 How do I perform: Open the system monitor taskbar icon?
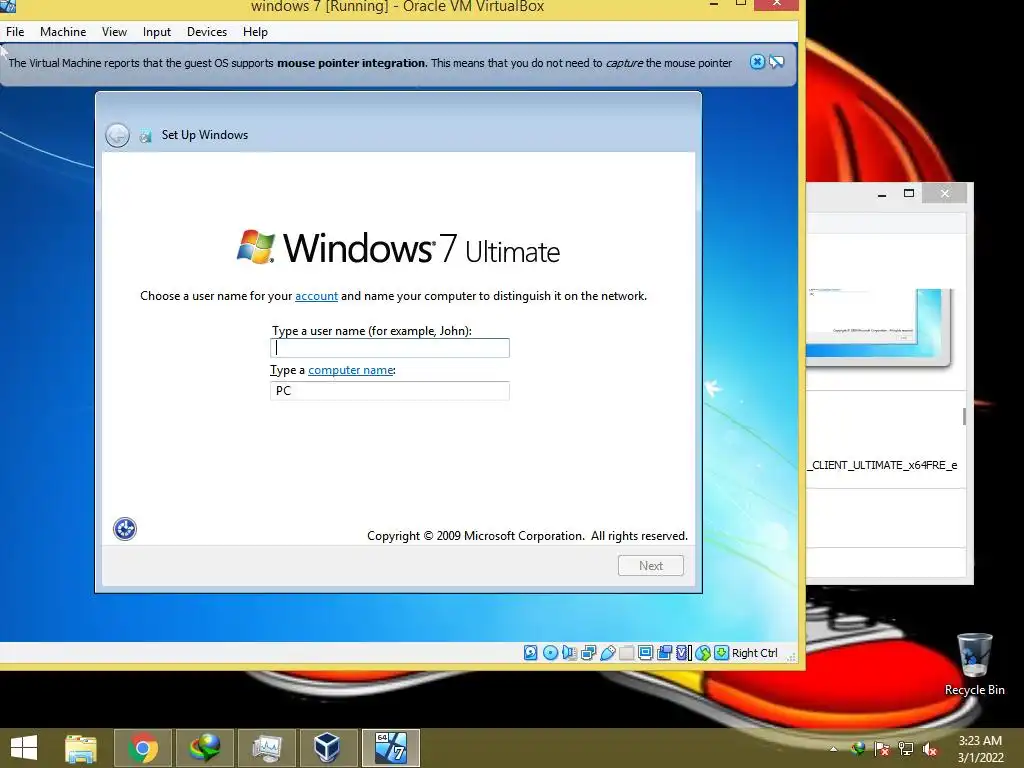(266, 748)
